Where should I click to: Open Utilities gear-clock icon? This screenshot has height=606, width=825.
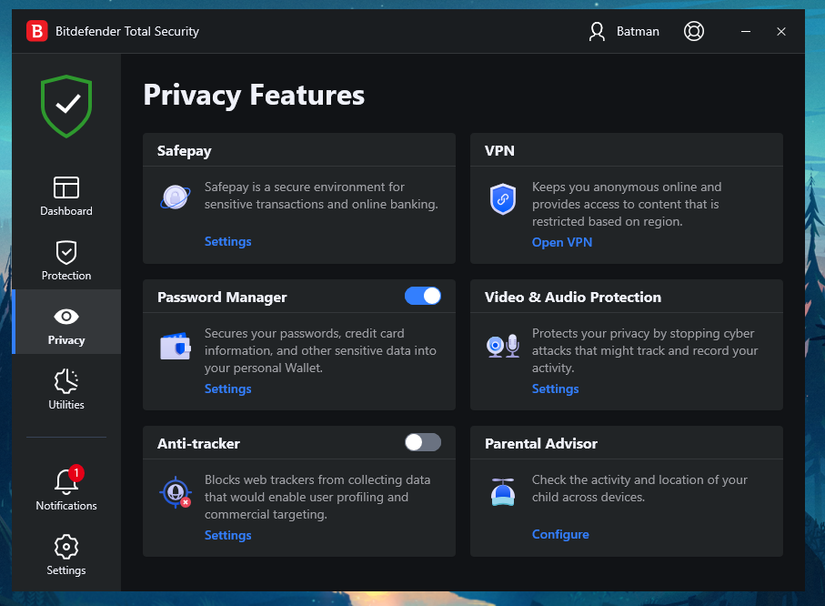click(66, 381)
